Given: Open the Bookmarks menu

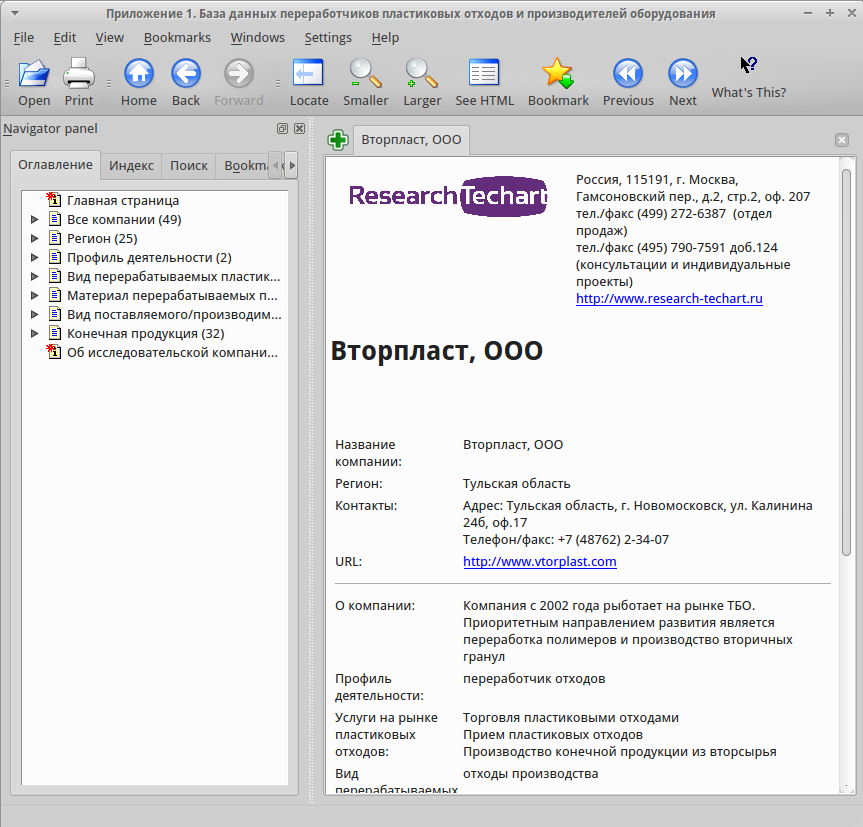Looking at the screenshot, I should pyautogui.click(x=177, y=37).
